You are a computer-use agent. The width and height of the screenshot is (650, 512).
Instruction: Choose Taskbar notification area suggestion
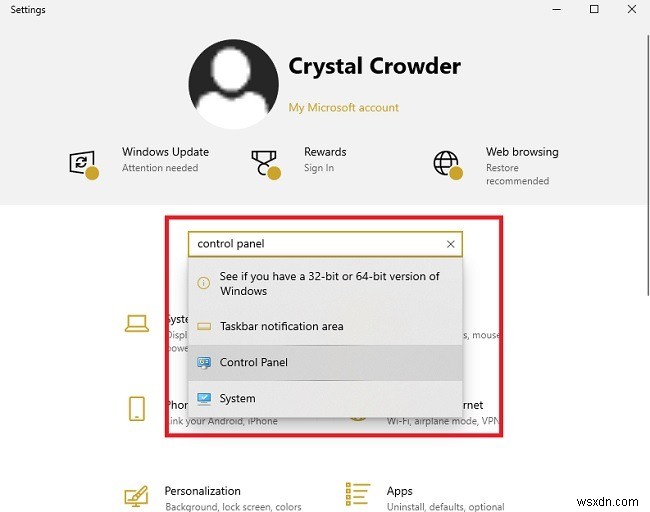click(325, 327)
